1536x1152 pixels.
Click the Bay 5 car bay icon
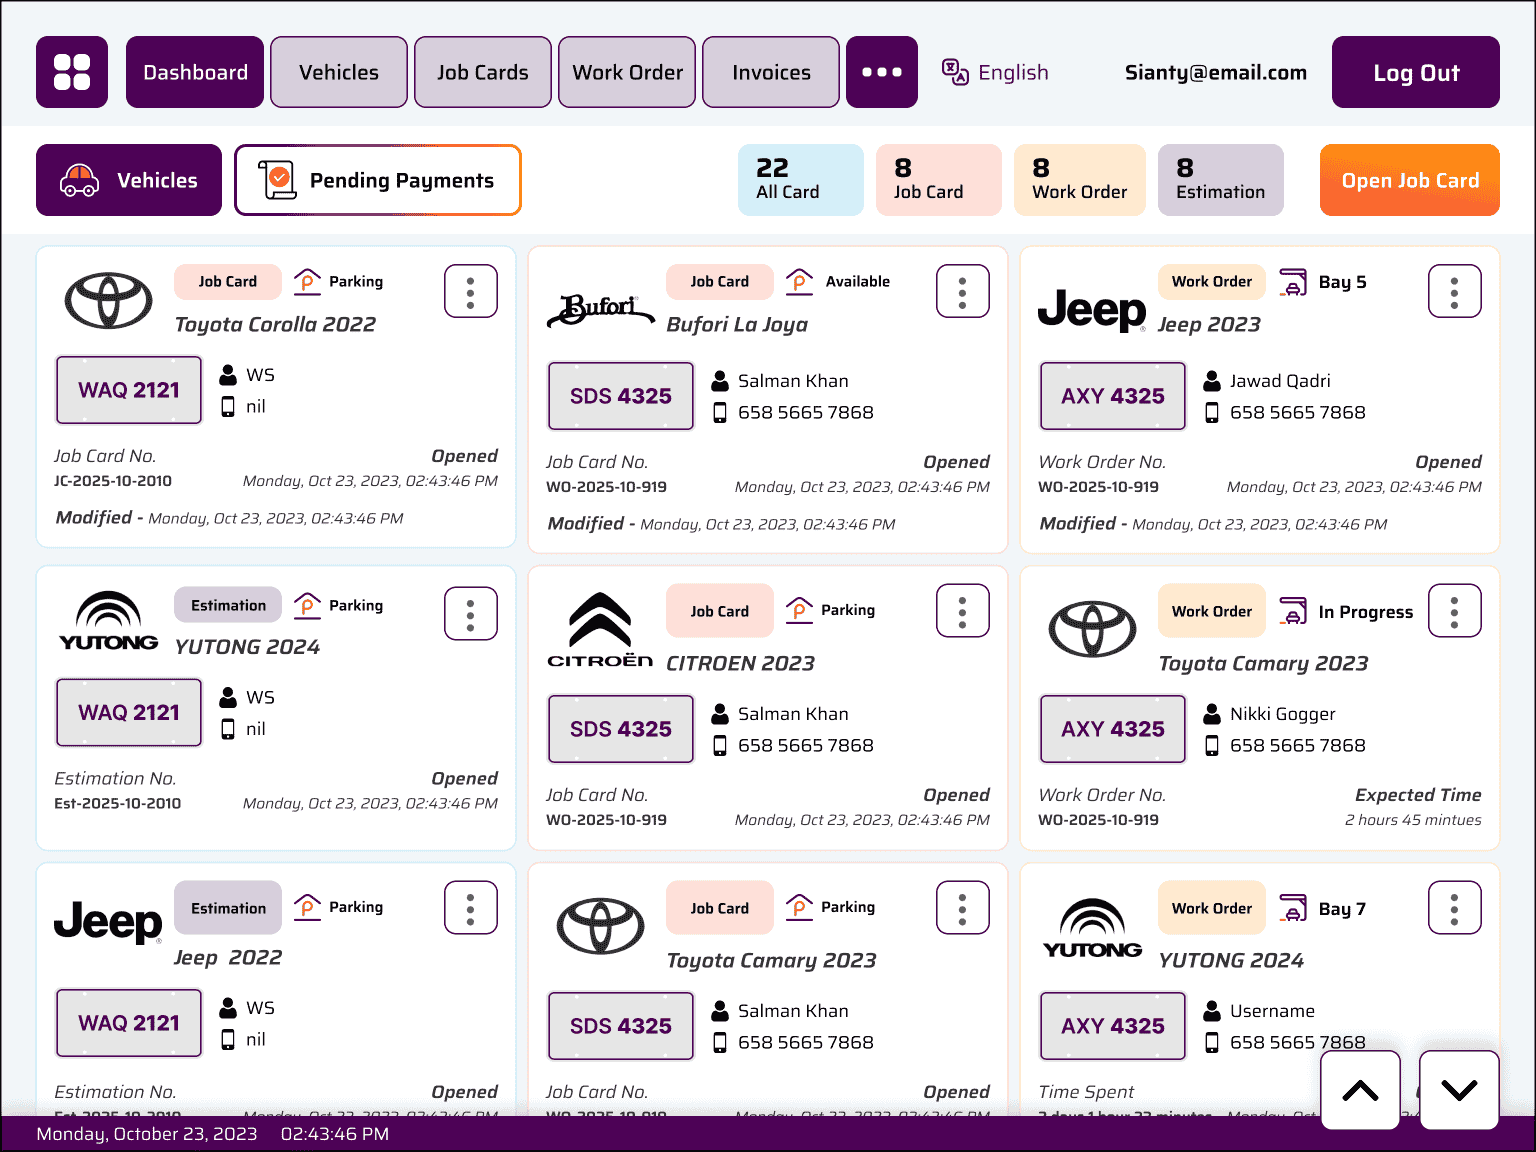coord(1293,282)
